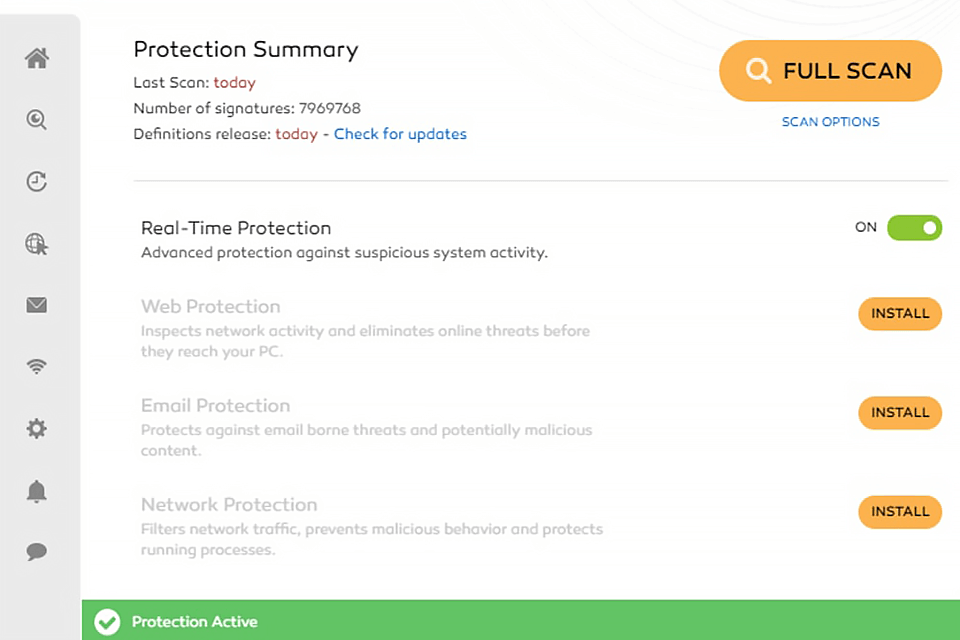Select the Wi-Fi network protection icon
Screen dimensions: 960x640
pyautogui.click(x=36, y=366)
